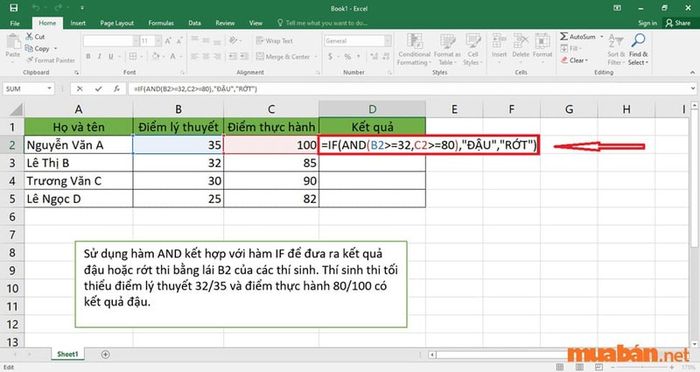Screen dimensions: 700x372
Task: Click the Wrap Text button
Action: 275,41
